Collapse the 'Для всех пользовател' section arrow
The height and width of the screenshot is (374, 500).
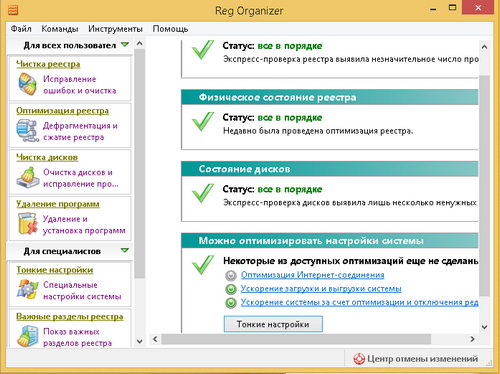click(x=125, y=44)
